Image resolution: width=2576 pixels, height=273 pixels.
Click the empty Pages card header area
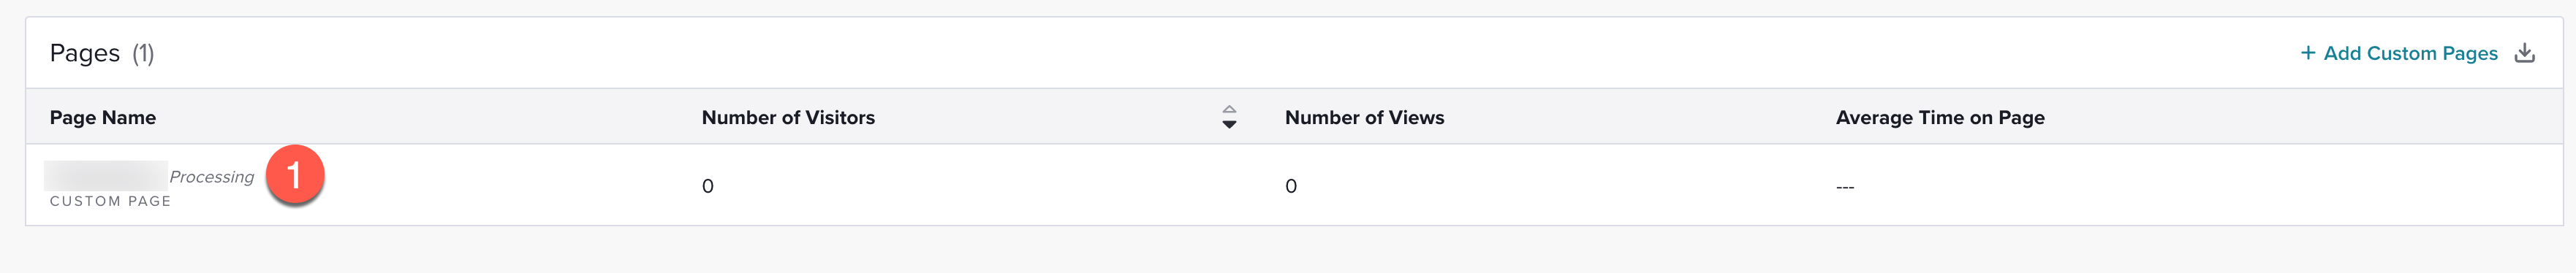(x=1200, y=53)
